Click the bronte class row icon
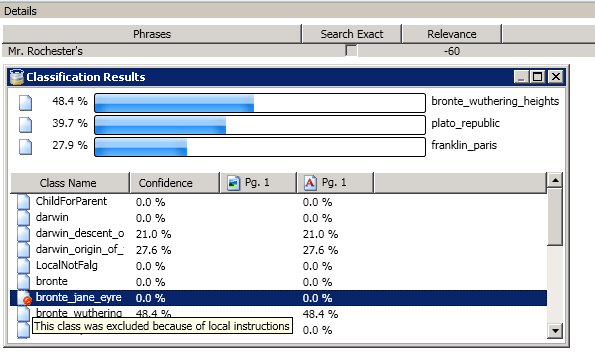 (x=24, y=281)
